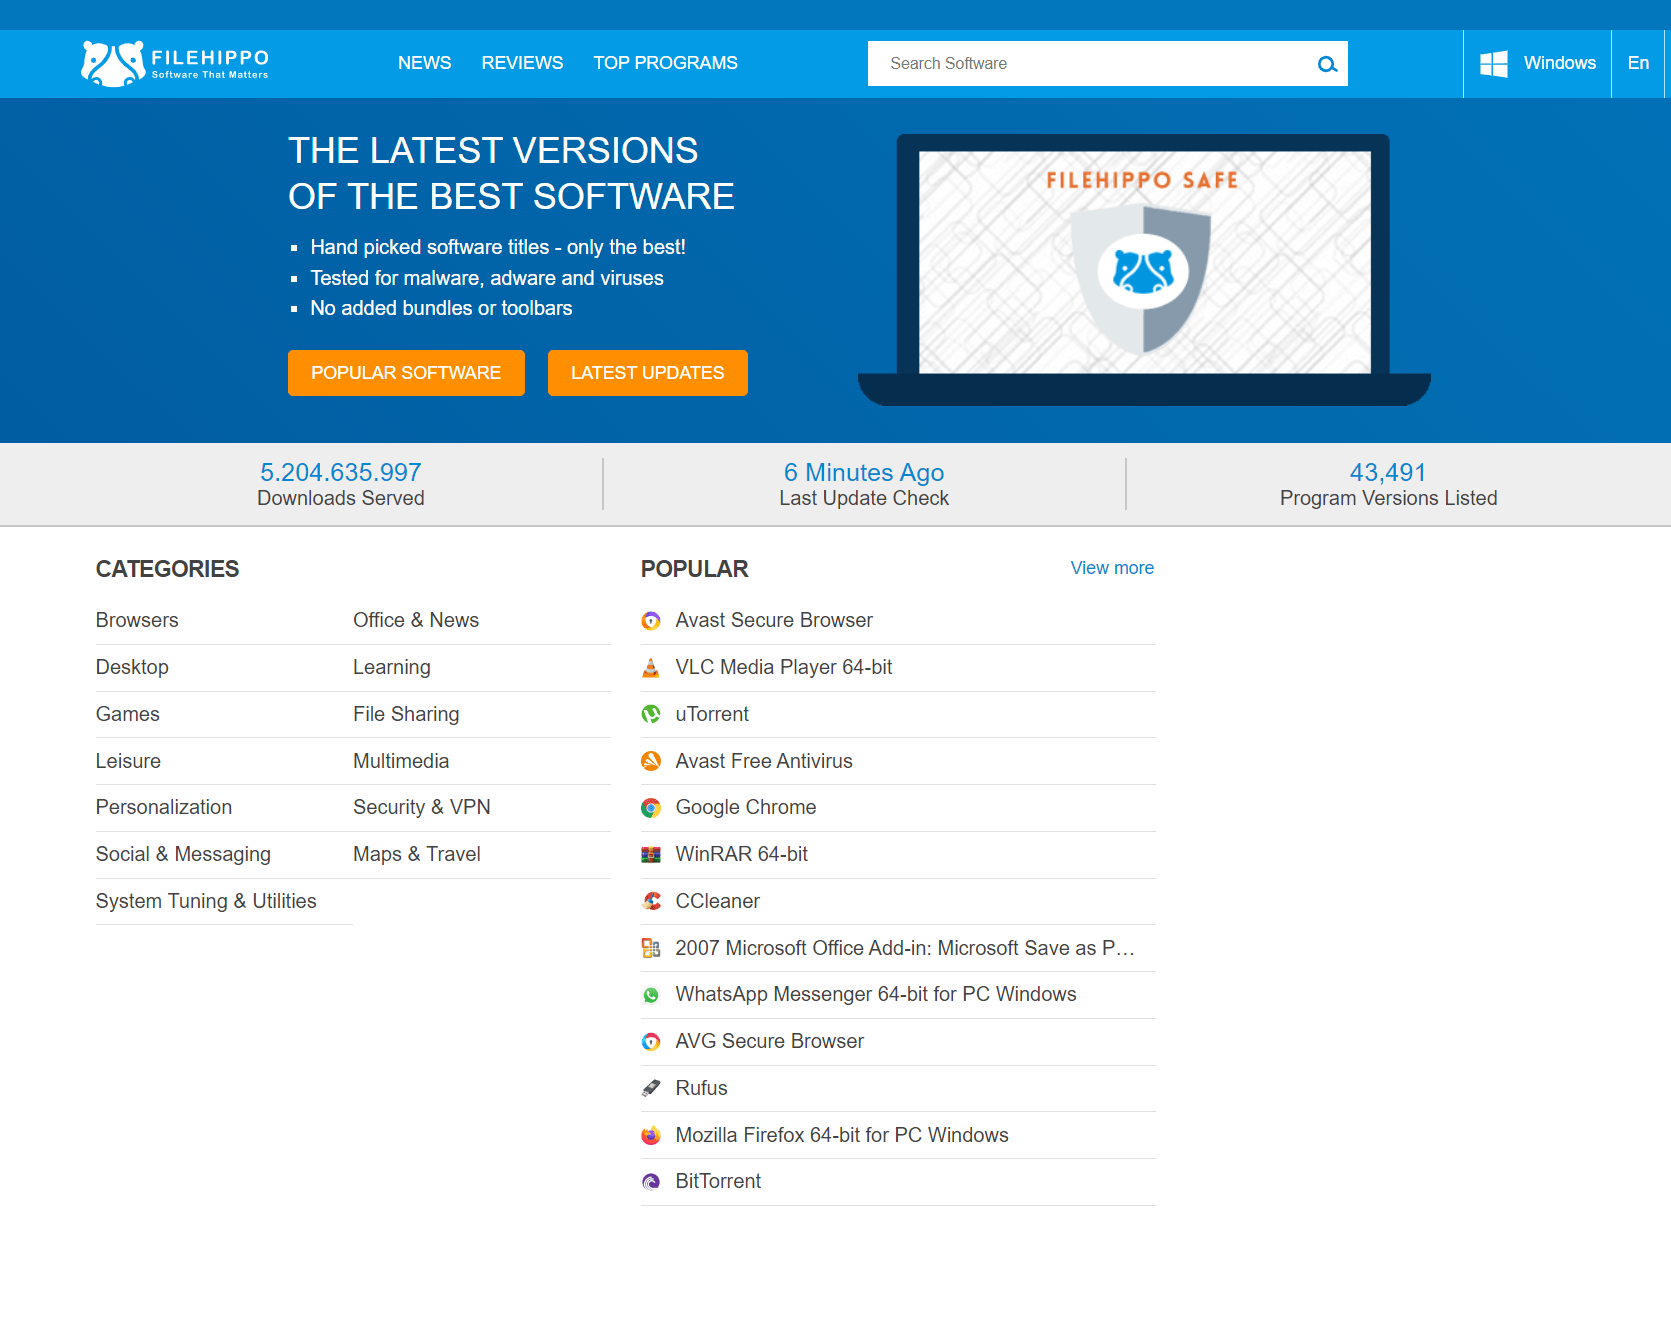Click the 2007 Microsoft Office Add-in icon
The image size is (1671, 1322).
[651, 948]
